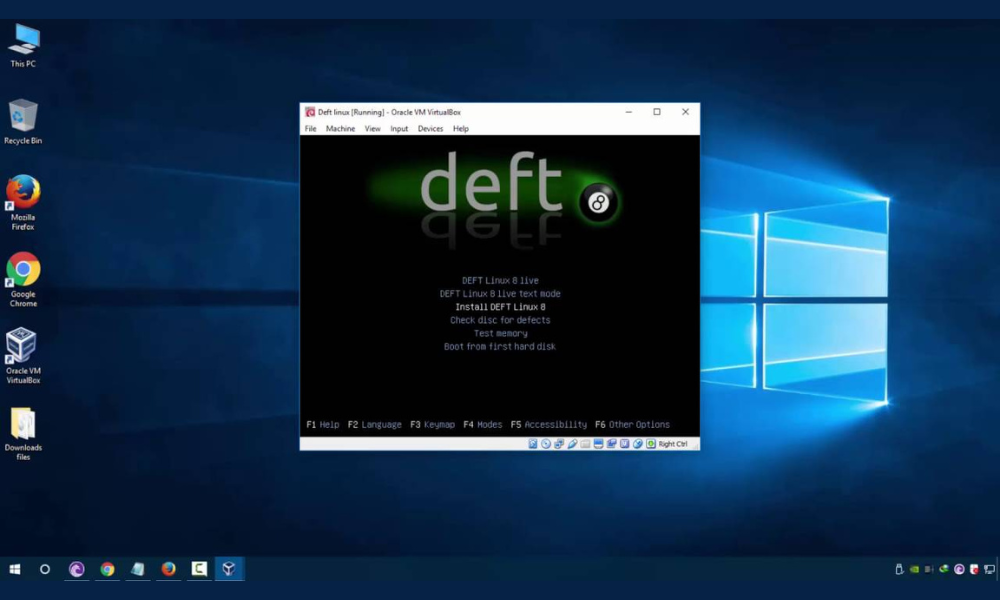1000x600 pixels.
Task: Open the Devices menu
Action: tap(430, 129)
